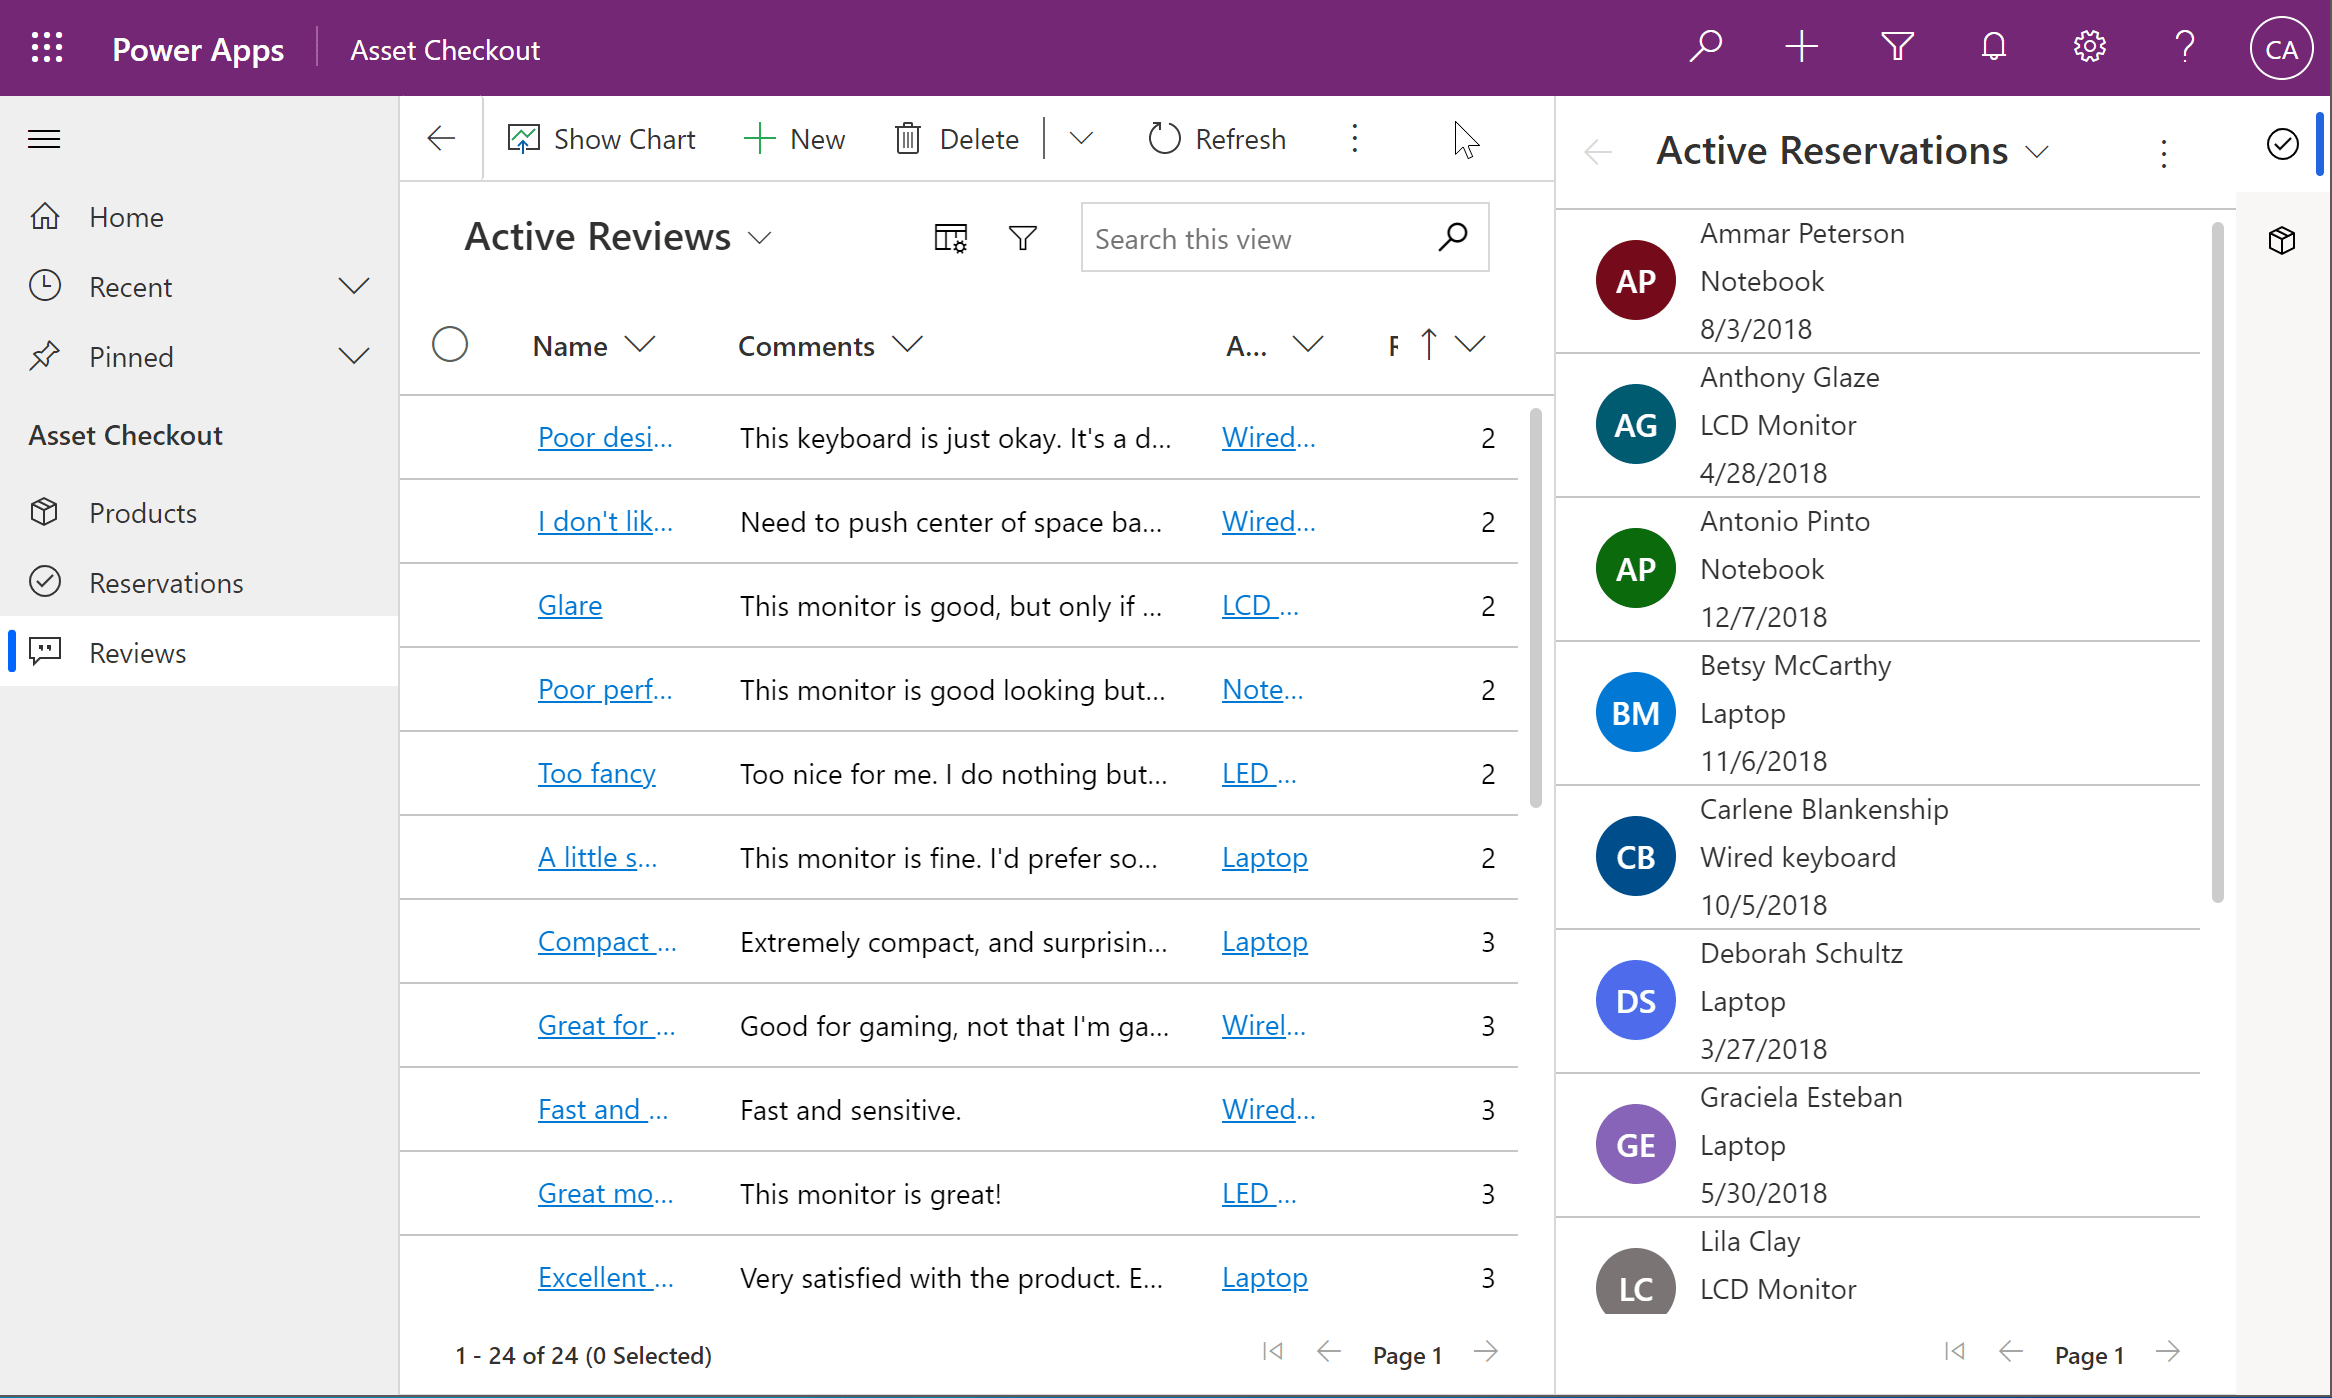Click Show Chart button
The height and width of the screenshot is (1398, 2332).
(x=601, y=139)
